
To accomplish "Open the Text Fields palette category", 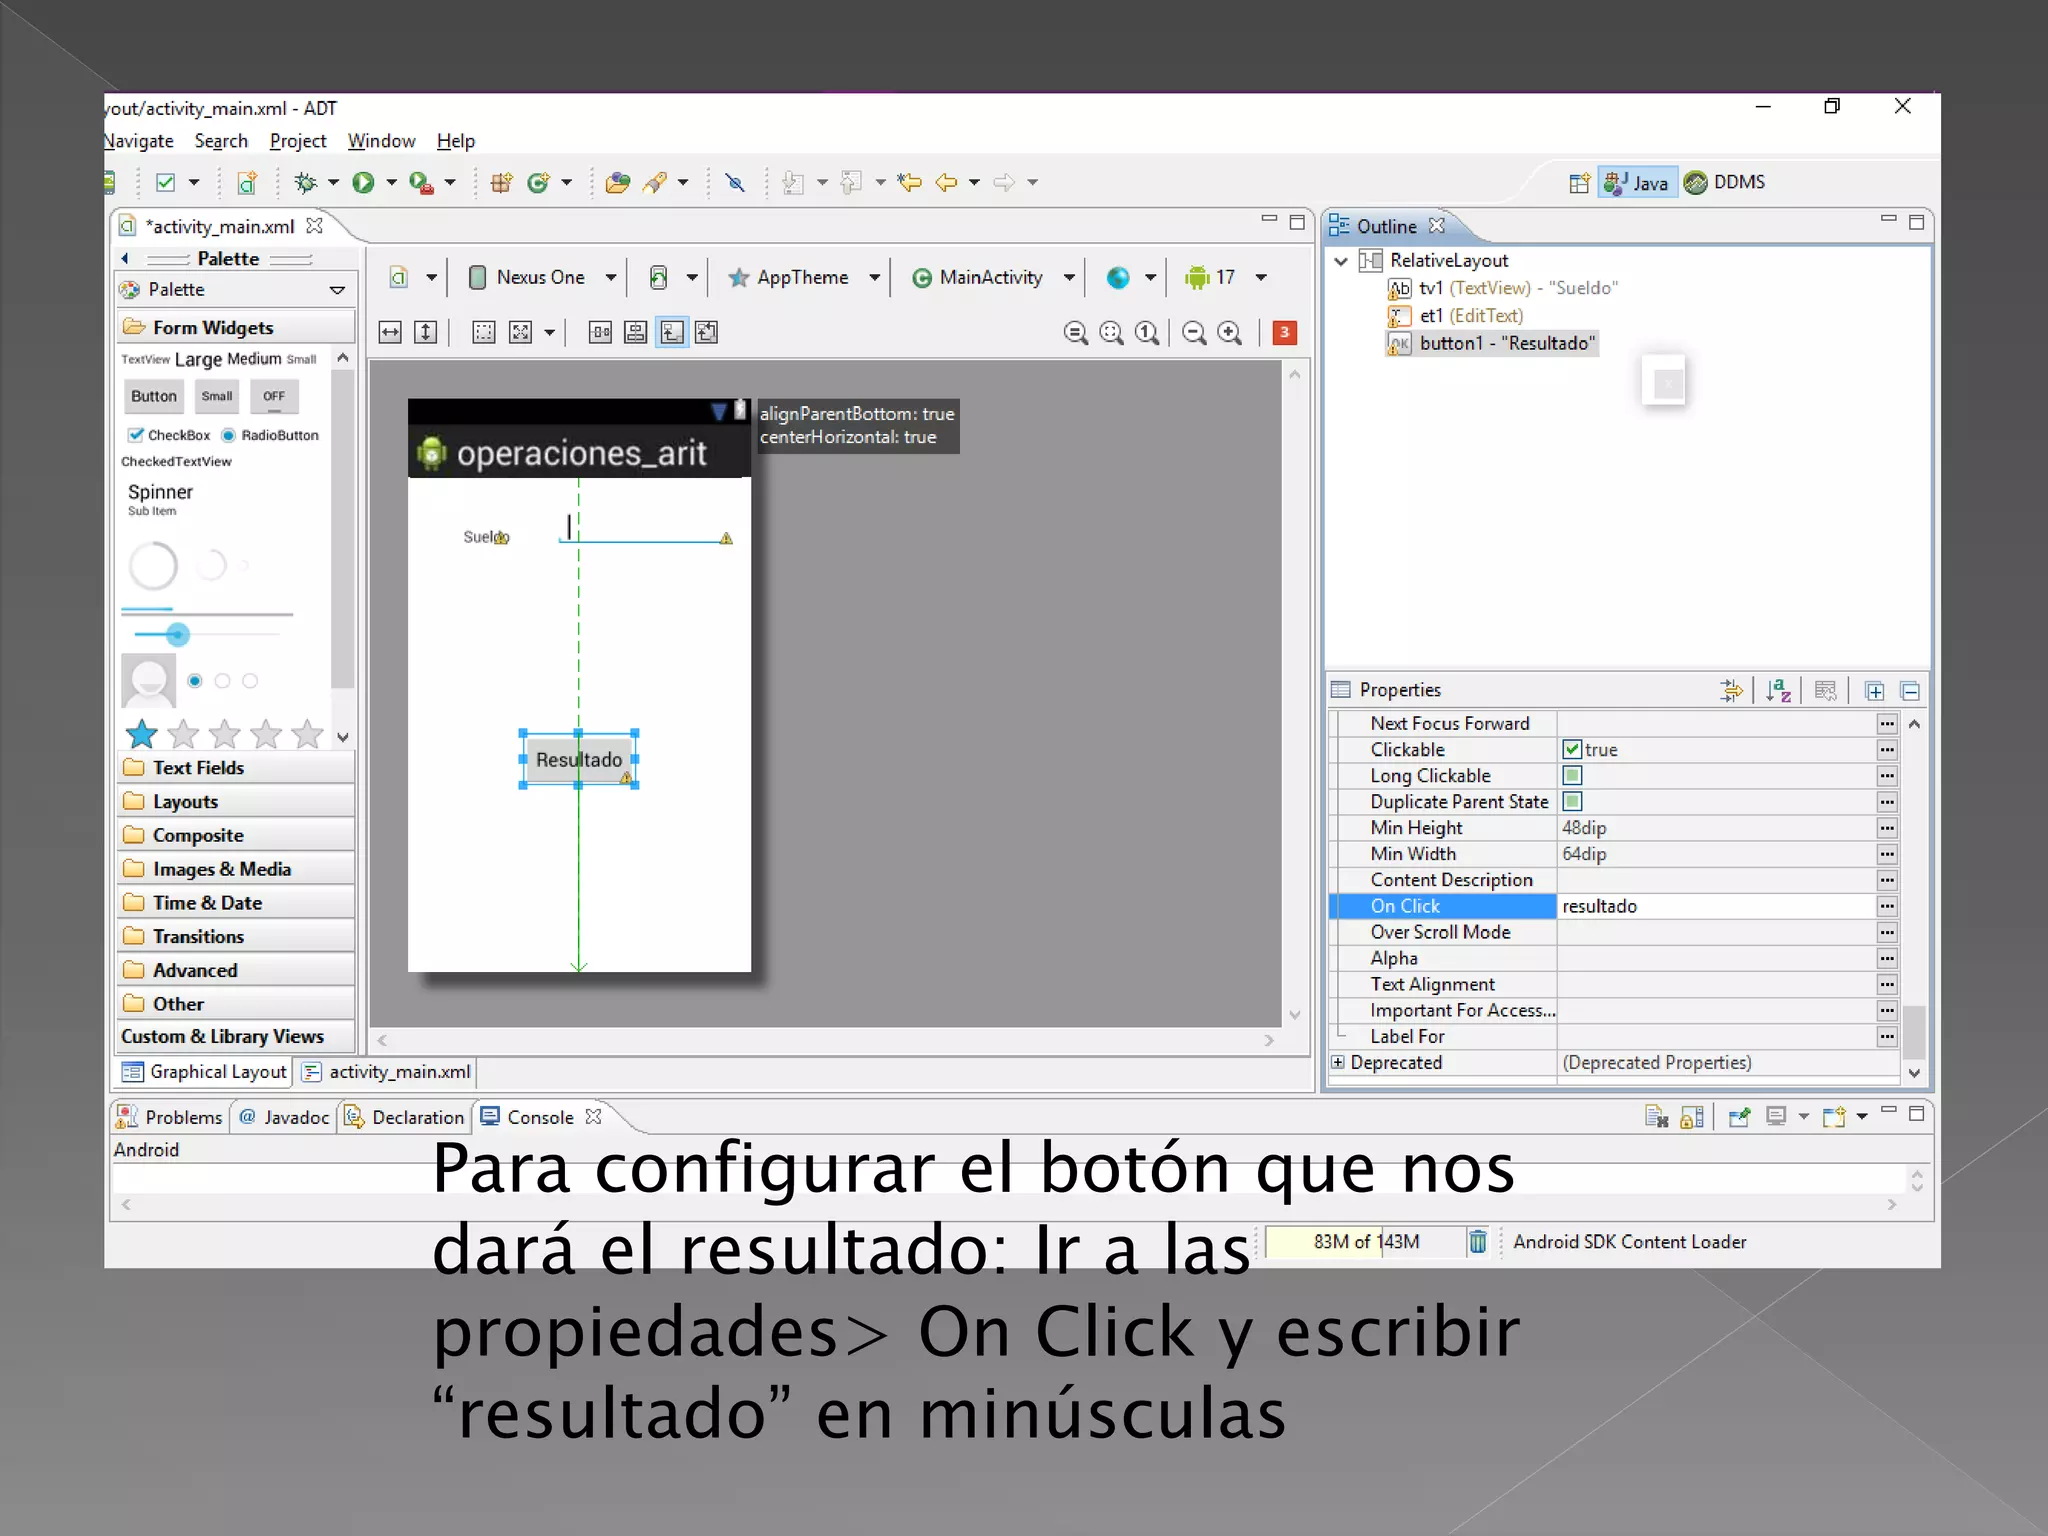I will [x=237, y=768].
